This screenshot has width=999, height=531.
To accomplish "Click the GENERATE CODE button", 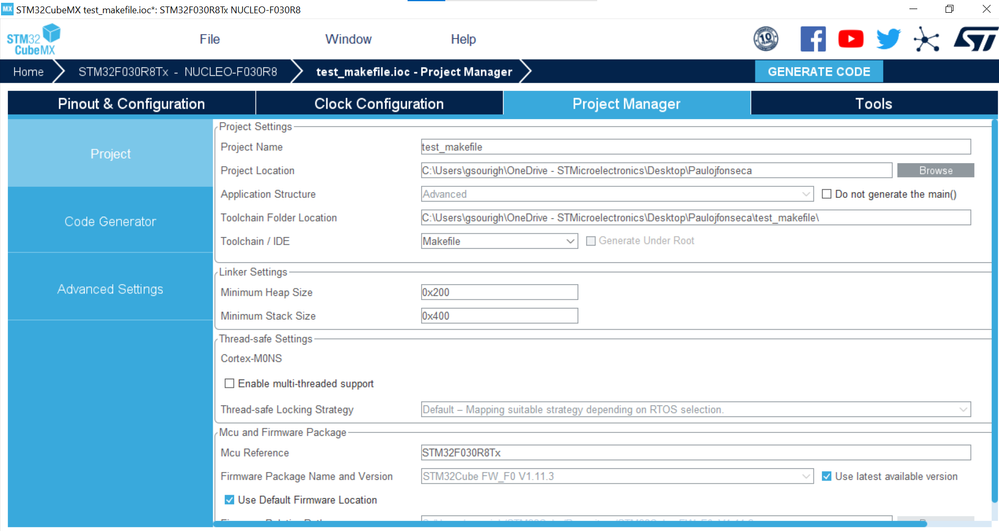I will click(819, 71).
